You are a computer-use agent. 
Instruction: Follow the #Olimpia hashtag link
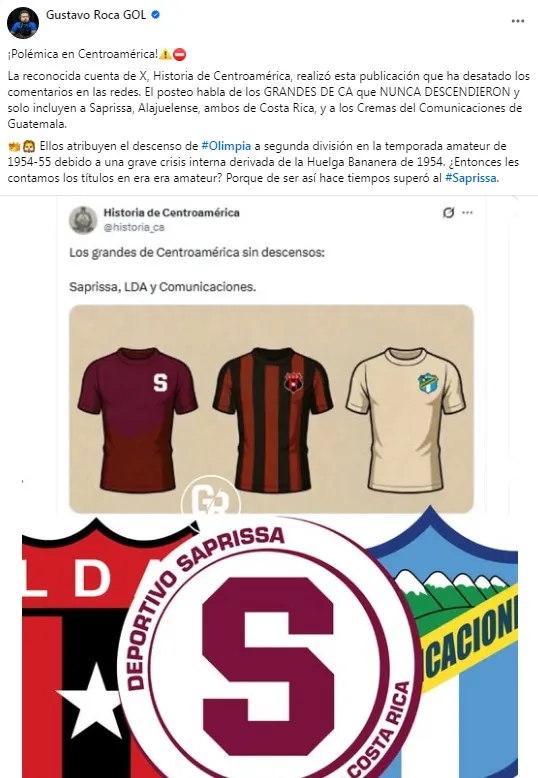click(226, 146)
